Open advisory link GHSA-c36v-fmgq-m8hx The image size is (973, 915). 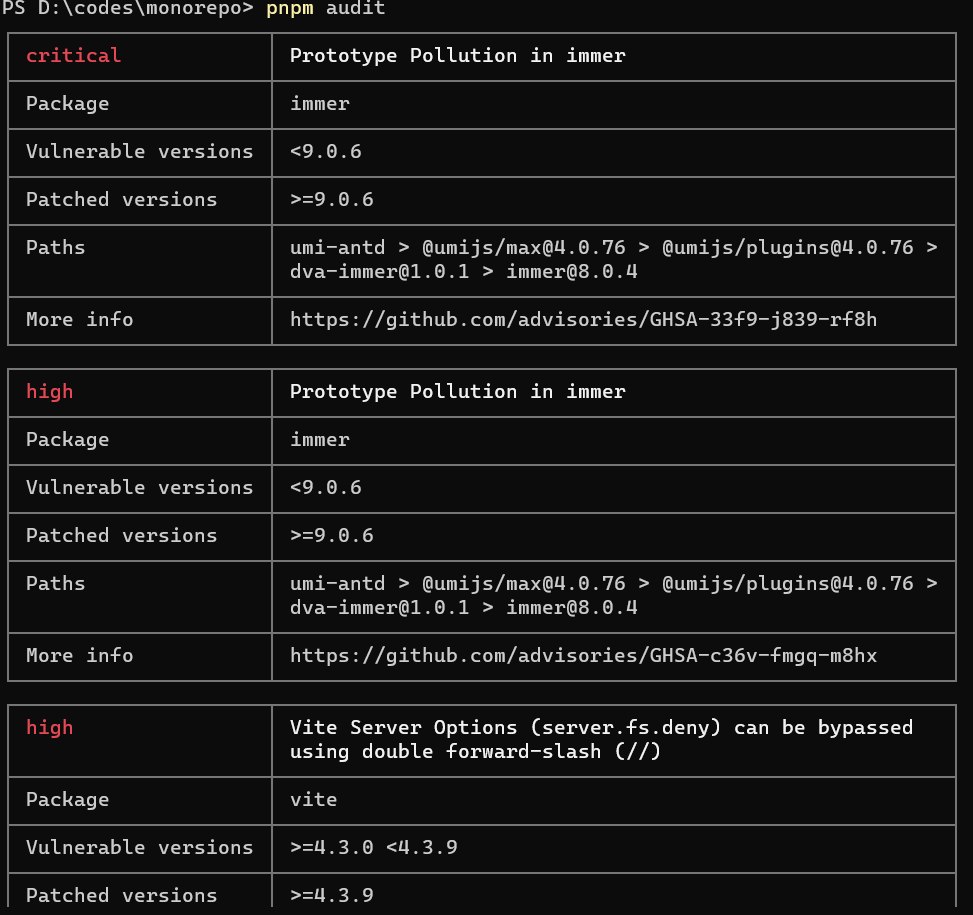[583, 656]
